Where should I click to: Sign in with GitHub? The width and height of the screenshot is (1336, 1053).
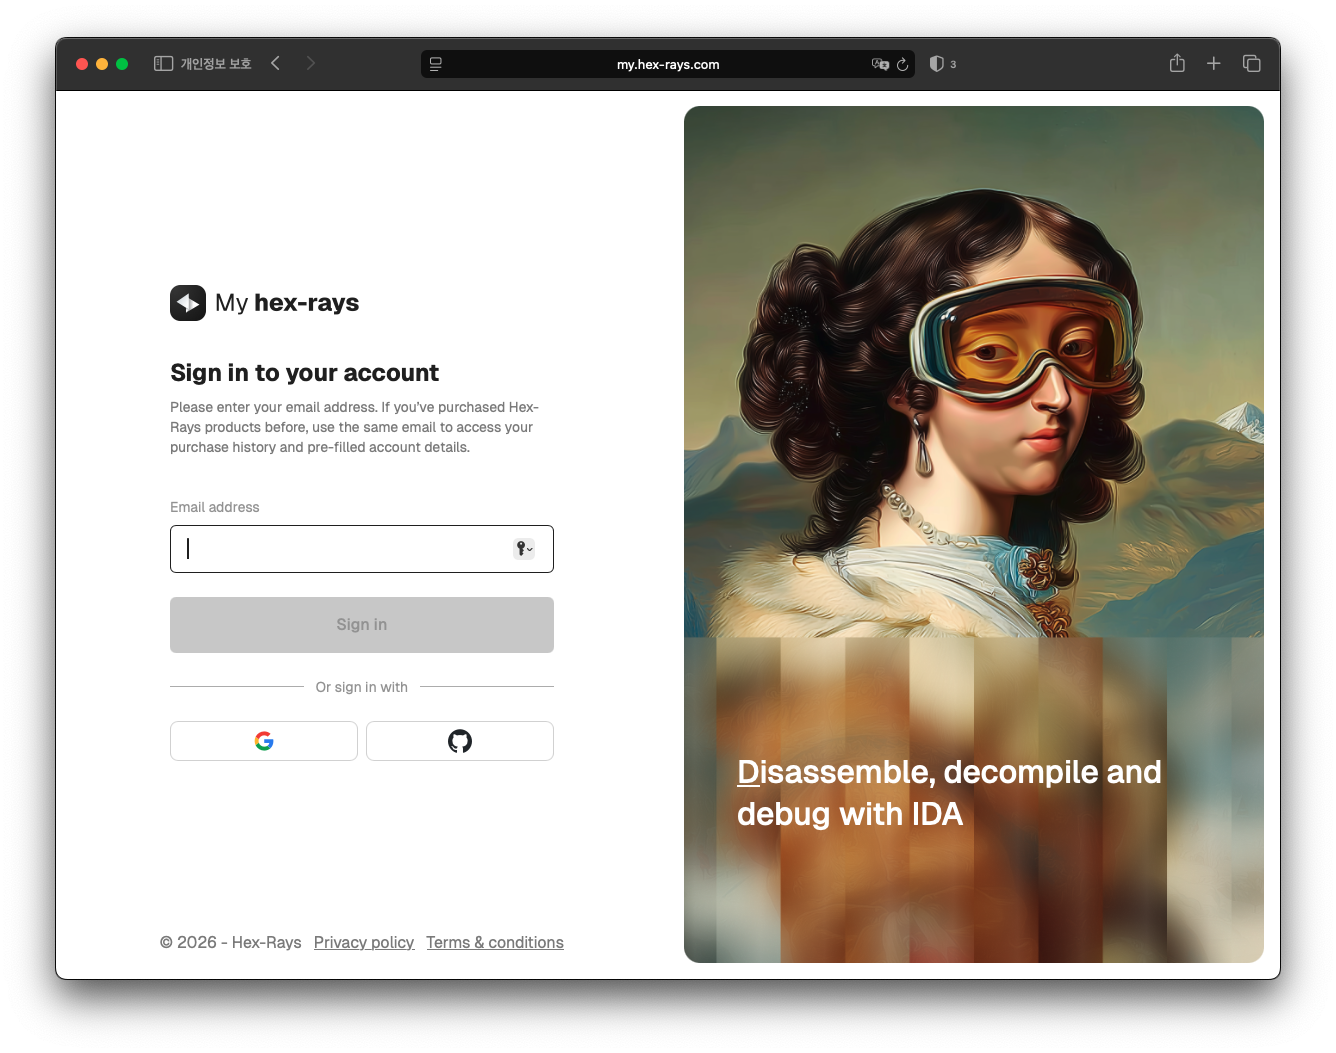[x=460, y=741]
